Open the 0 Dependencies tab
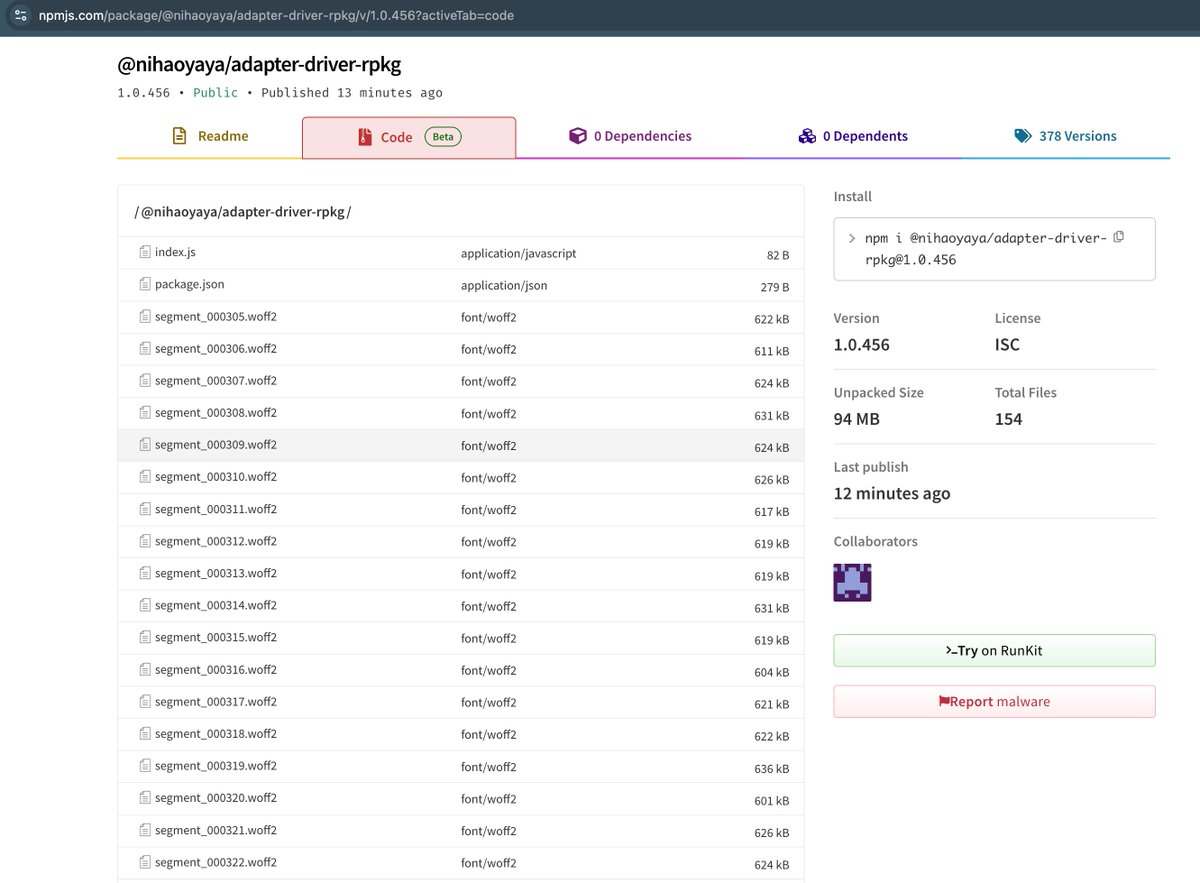The image size is (1200, 883). pyautogui.click(x=630, y=136)
